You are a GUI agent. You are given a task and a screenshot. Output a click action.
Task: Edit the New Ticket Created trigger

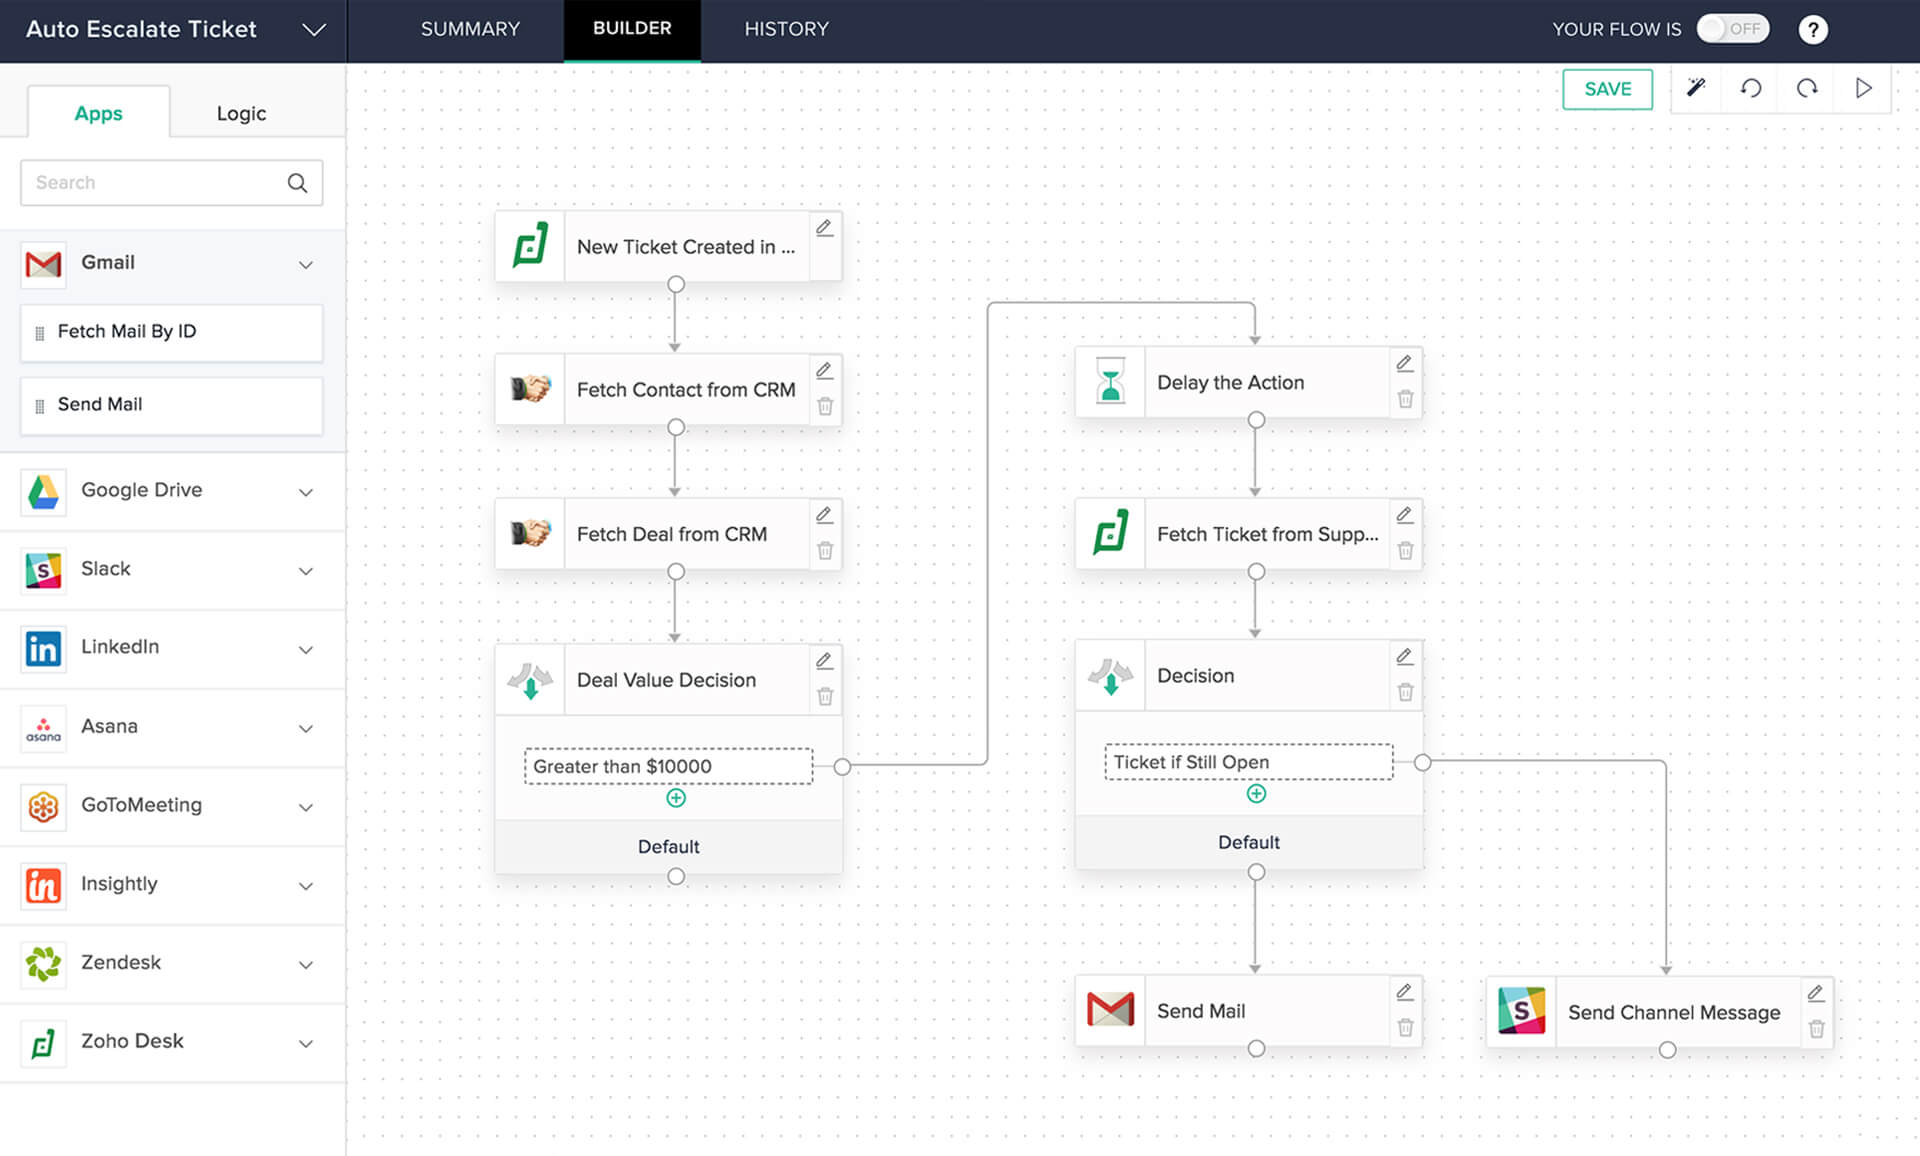(x=825, y=228)
